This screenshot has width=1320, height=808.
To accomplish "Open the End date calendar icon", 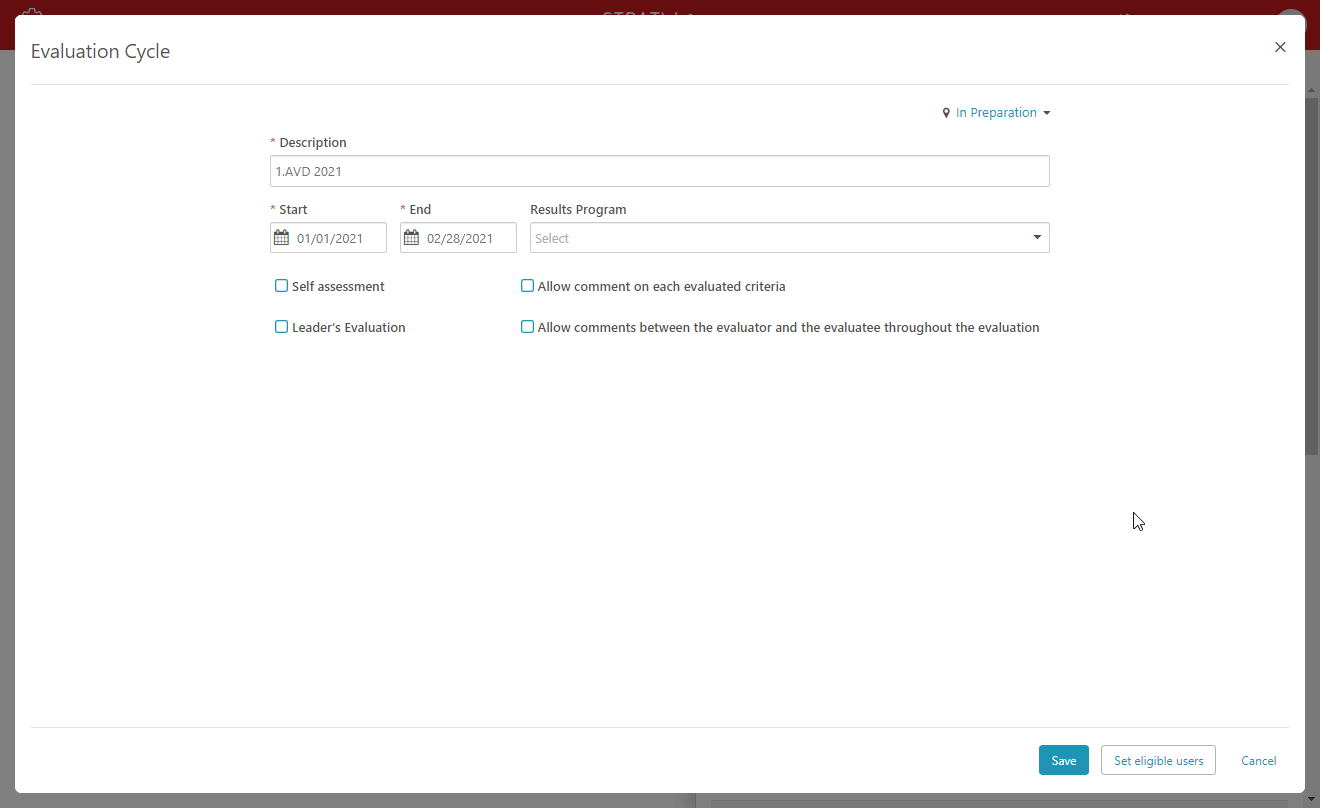I will pyautogui.click(x=411, y=238).
